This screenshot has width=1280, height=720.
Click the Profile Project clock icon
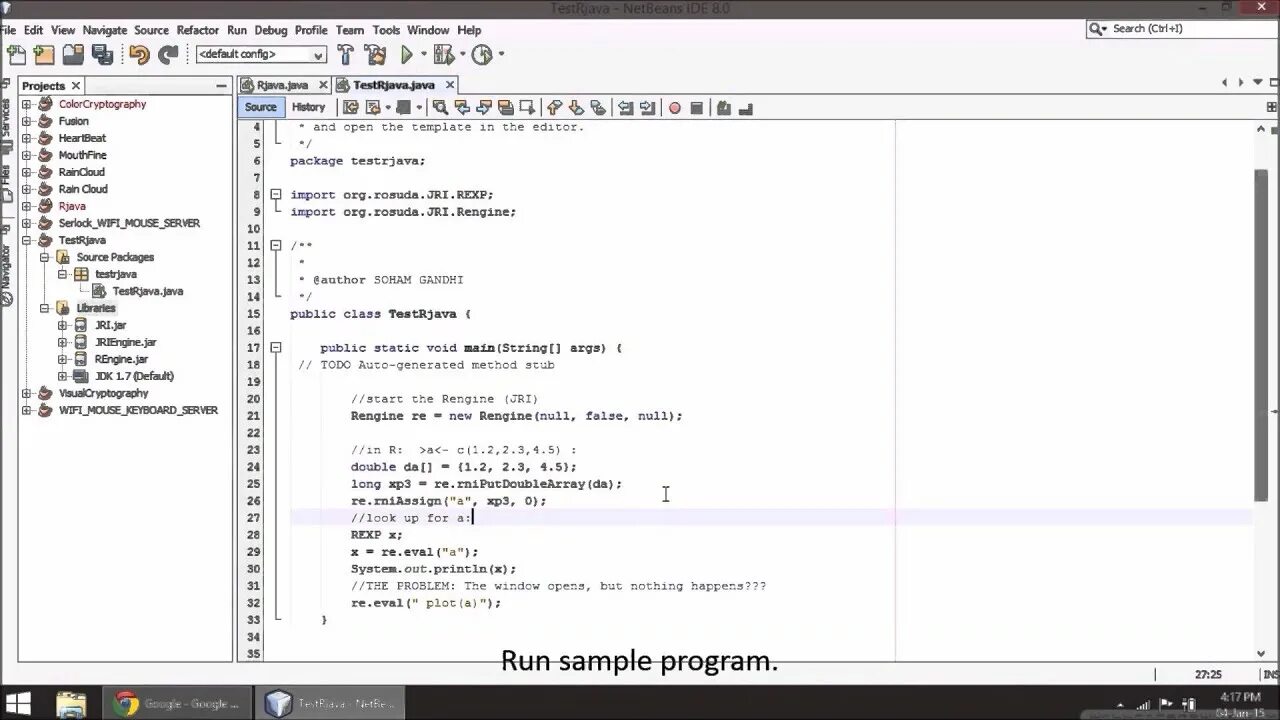click(482, 55)
